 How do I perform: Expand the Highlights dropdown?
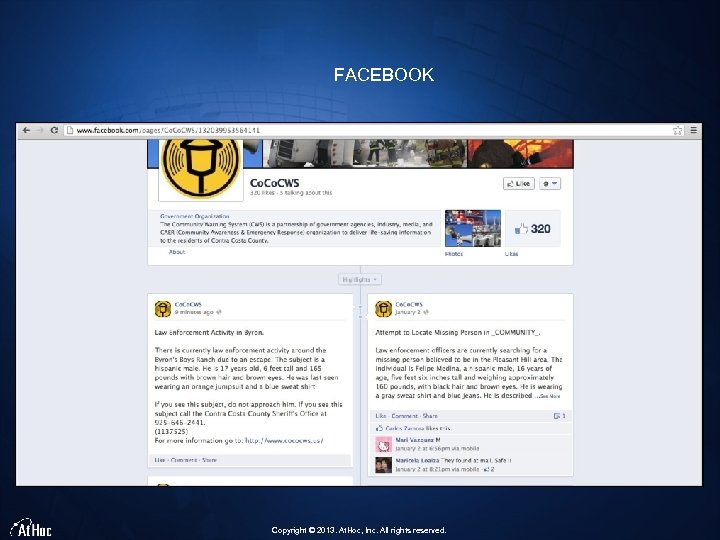[360, 279]
